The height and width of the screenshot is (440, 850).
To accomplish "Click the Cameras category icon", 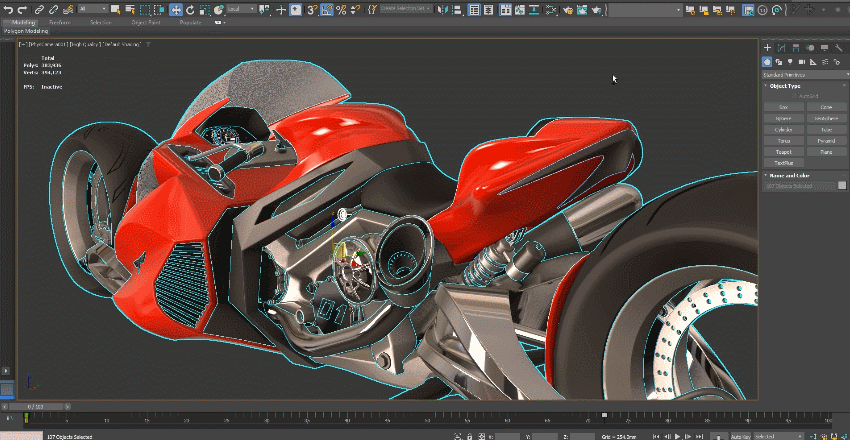I will [x=801, y=61].
